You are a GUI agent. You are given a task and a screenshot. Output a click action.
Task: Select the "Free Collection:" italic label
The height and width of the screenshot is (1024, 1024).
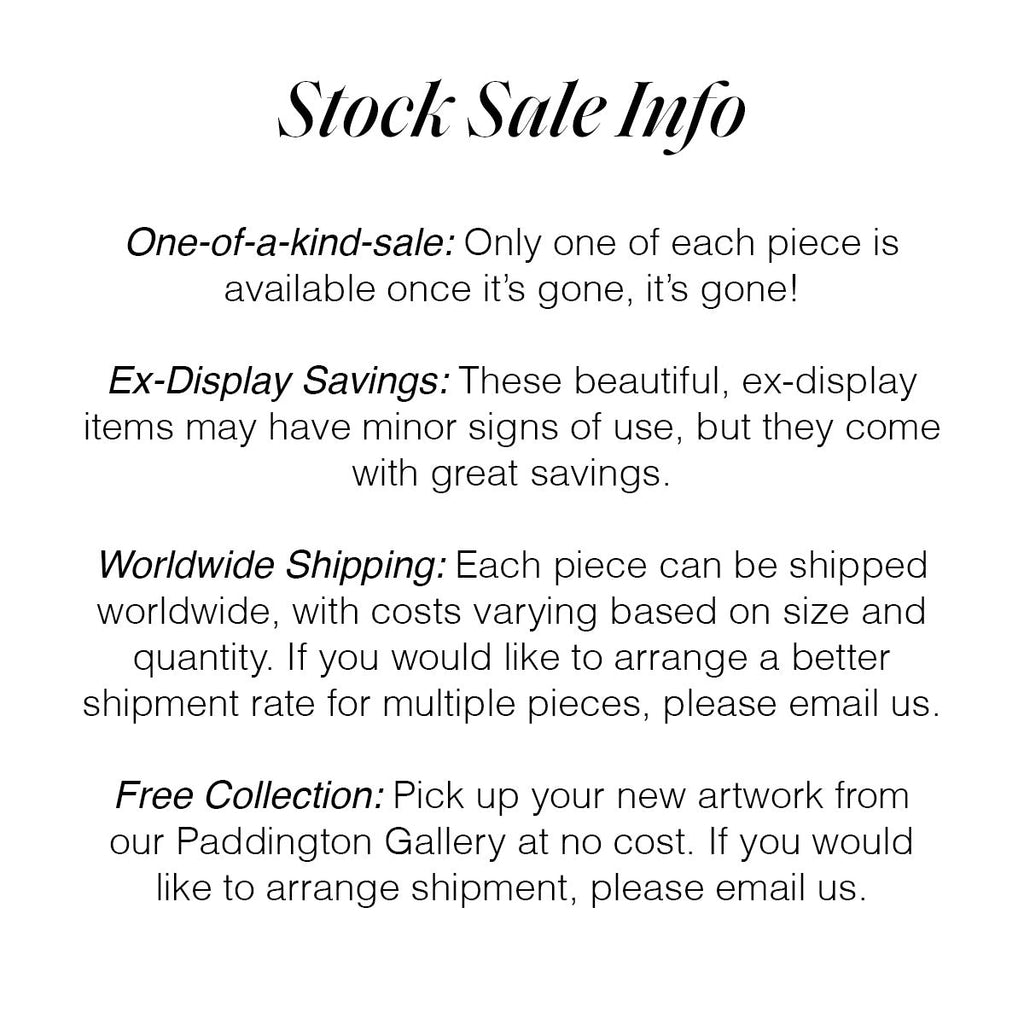click(249, 797)
